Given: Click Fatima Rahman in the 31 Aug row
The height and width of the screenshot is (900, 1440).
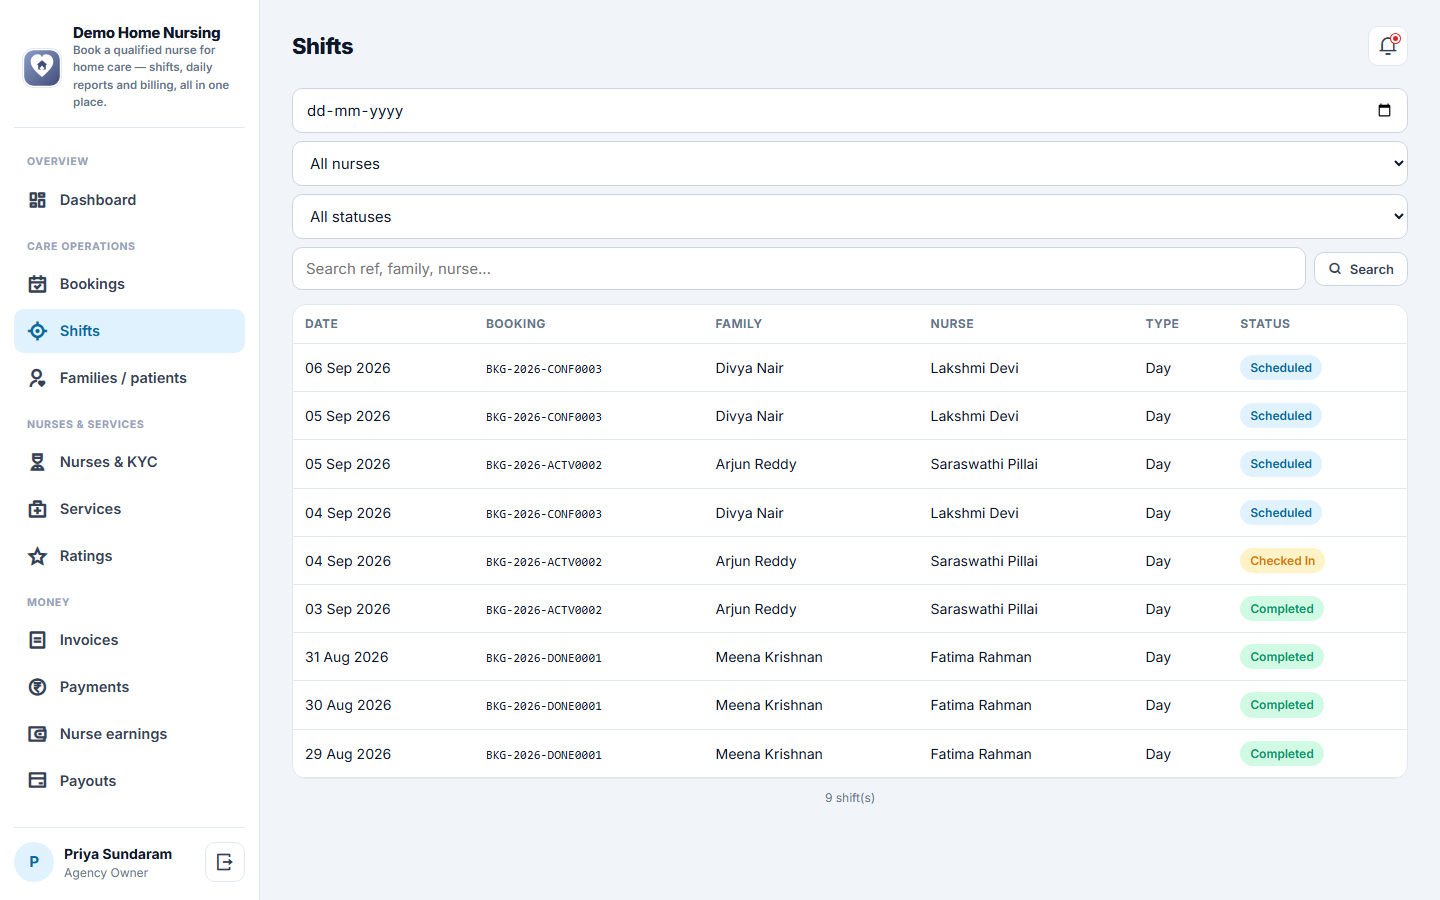Looking at the screenshot, I should click(x=981, y=657).
